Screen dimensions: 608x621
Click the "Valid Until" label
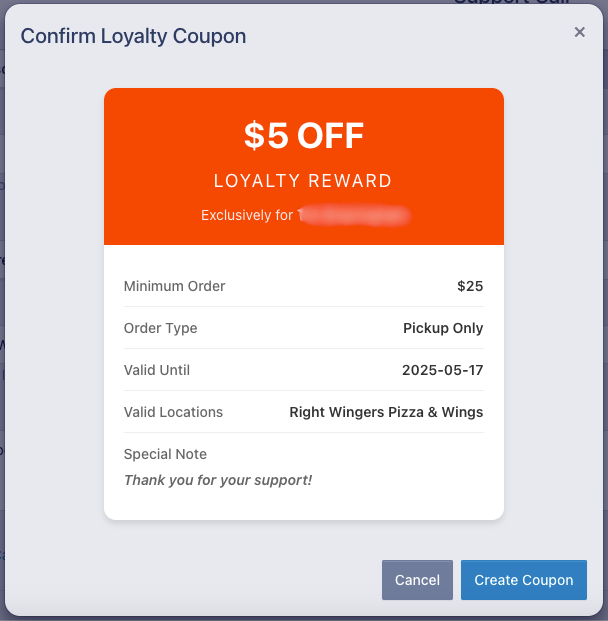156,370
